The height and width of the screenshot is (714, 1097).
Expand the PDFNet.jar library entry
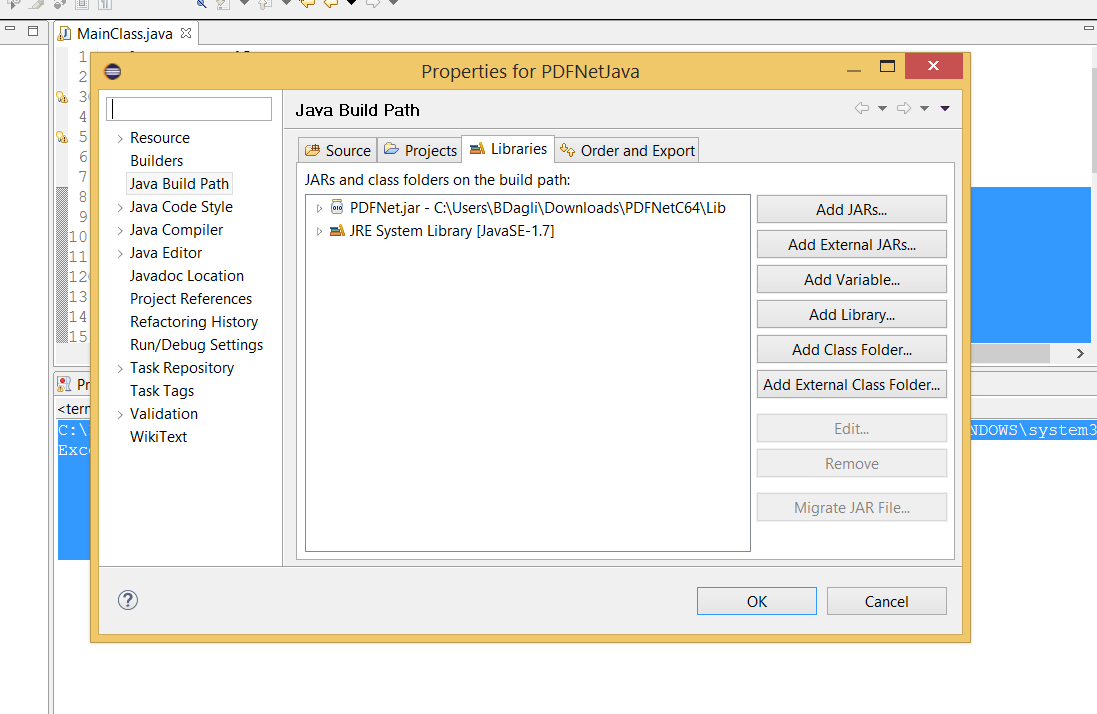[x=319, y=208]
